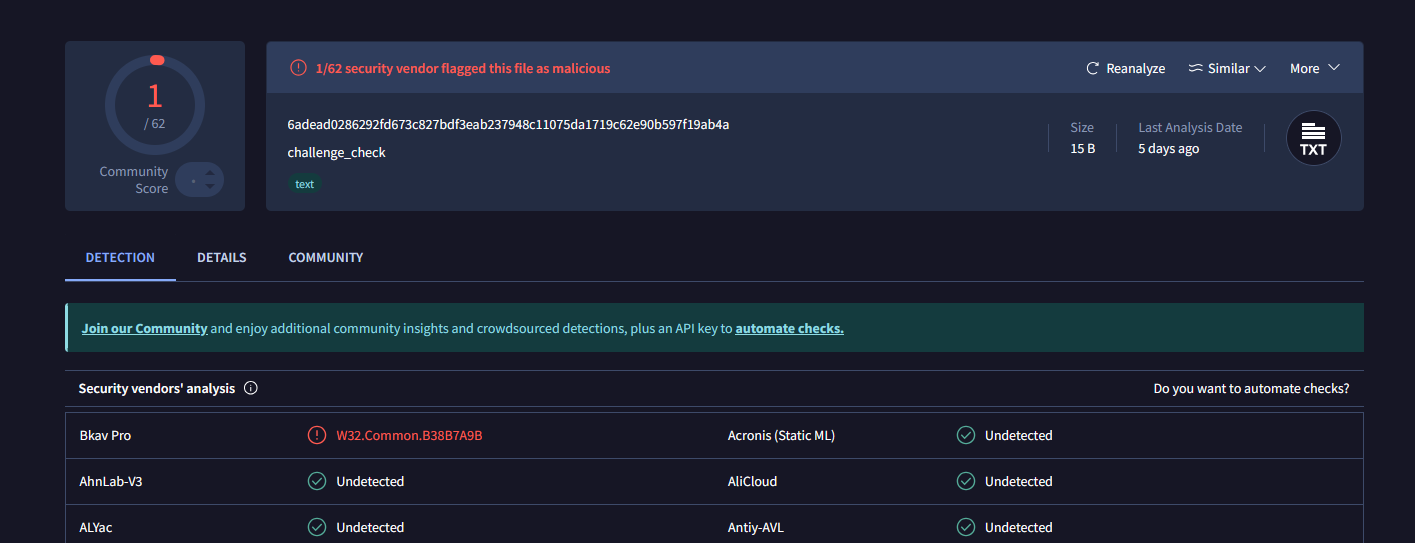Click the Antiy-AVL undetected checkmark icon
The image size is (1415, 543).
pyautogui.click(x=966, y=527)
